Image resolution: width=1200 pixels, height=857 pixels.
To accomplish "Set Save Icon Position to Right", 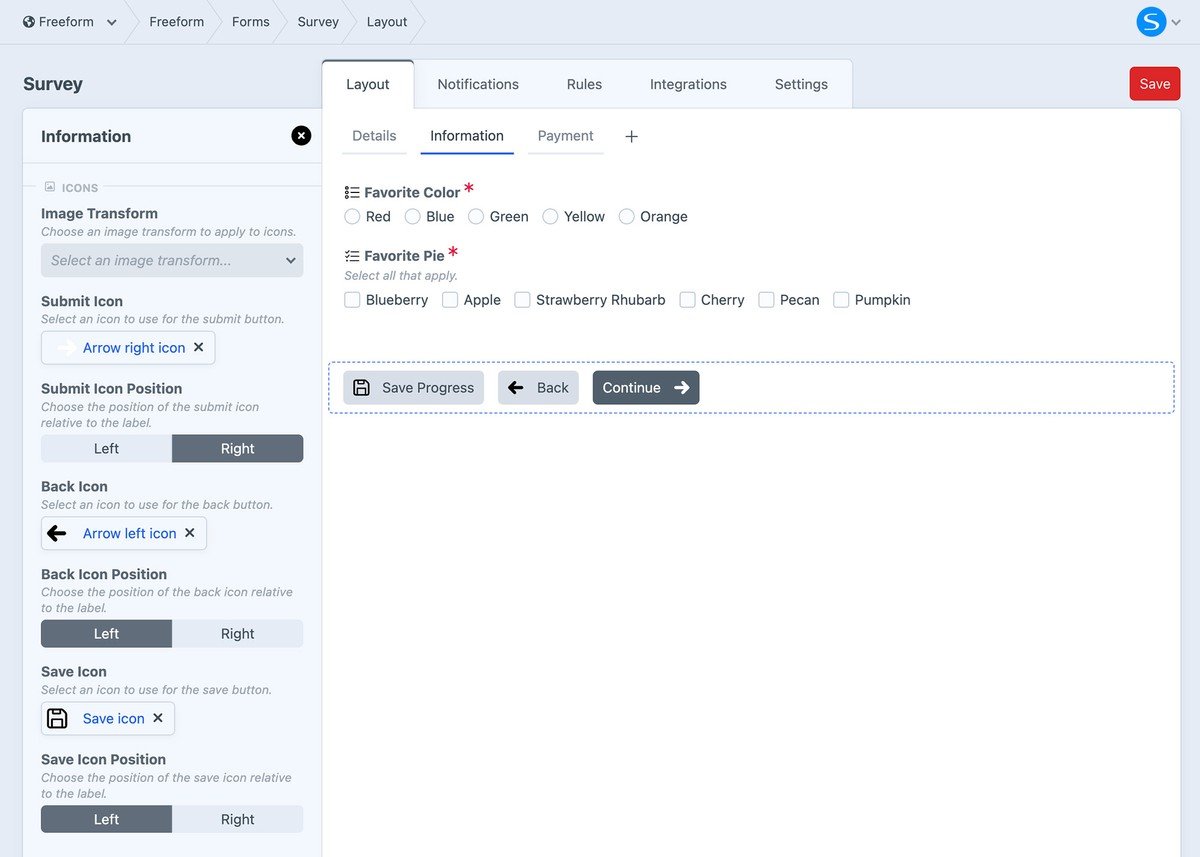I will point(237,819).
